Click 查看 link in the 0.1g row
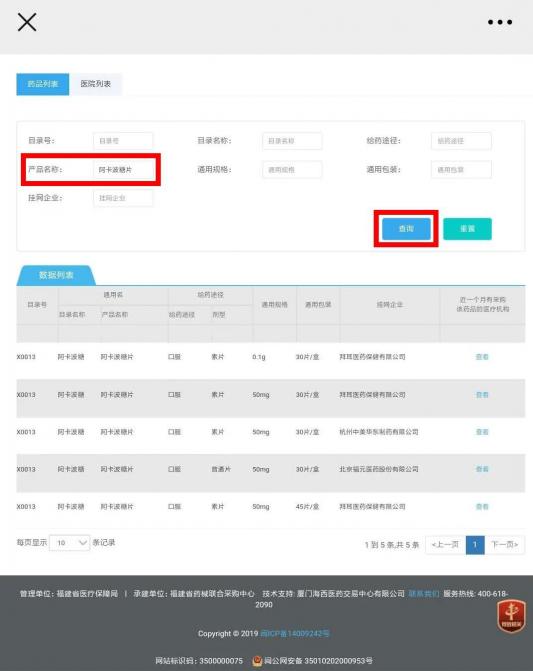 pos(482,357)
